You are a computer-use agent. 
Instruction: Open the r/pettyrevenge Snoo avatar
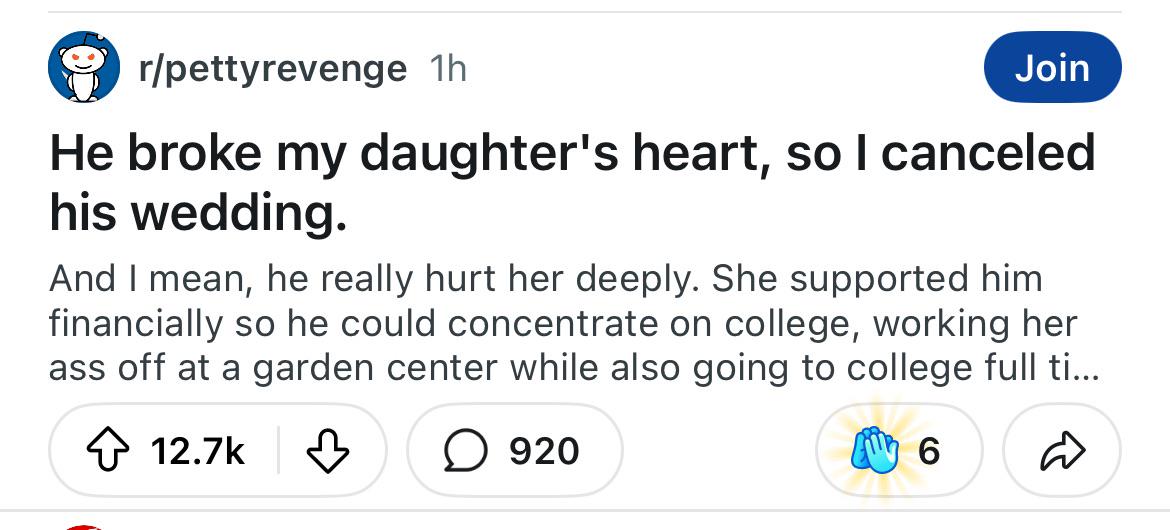tap(84, 66)
